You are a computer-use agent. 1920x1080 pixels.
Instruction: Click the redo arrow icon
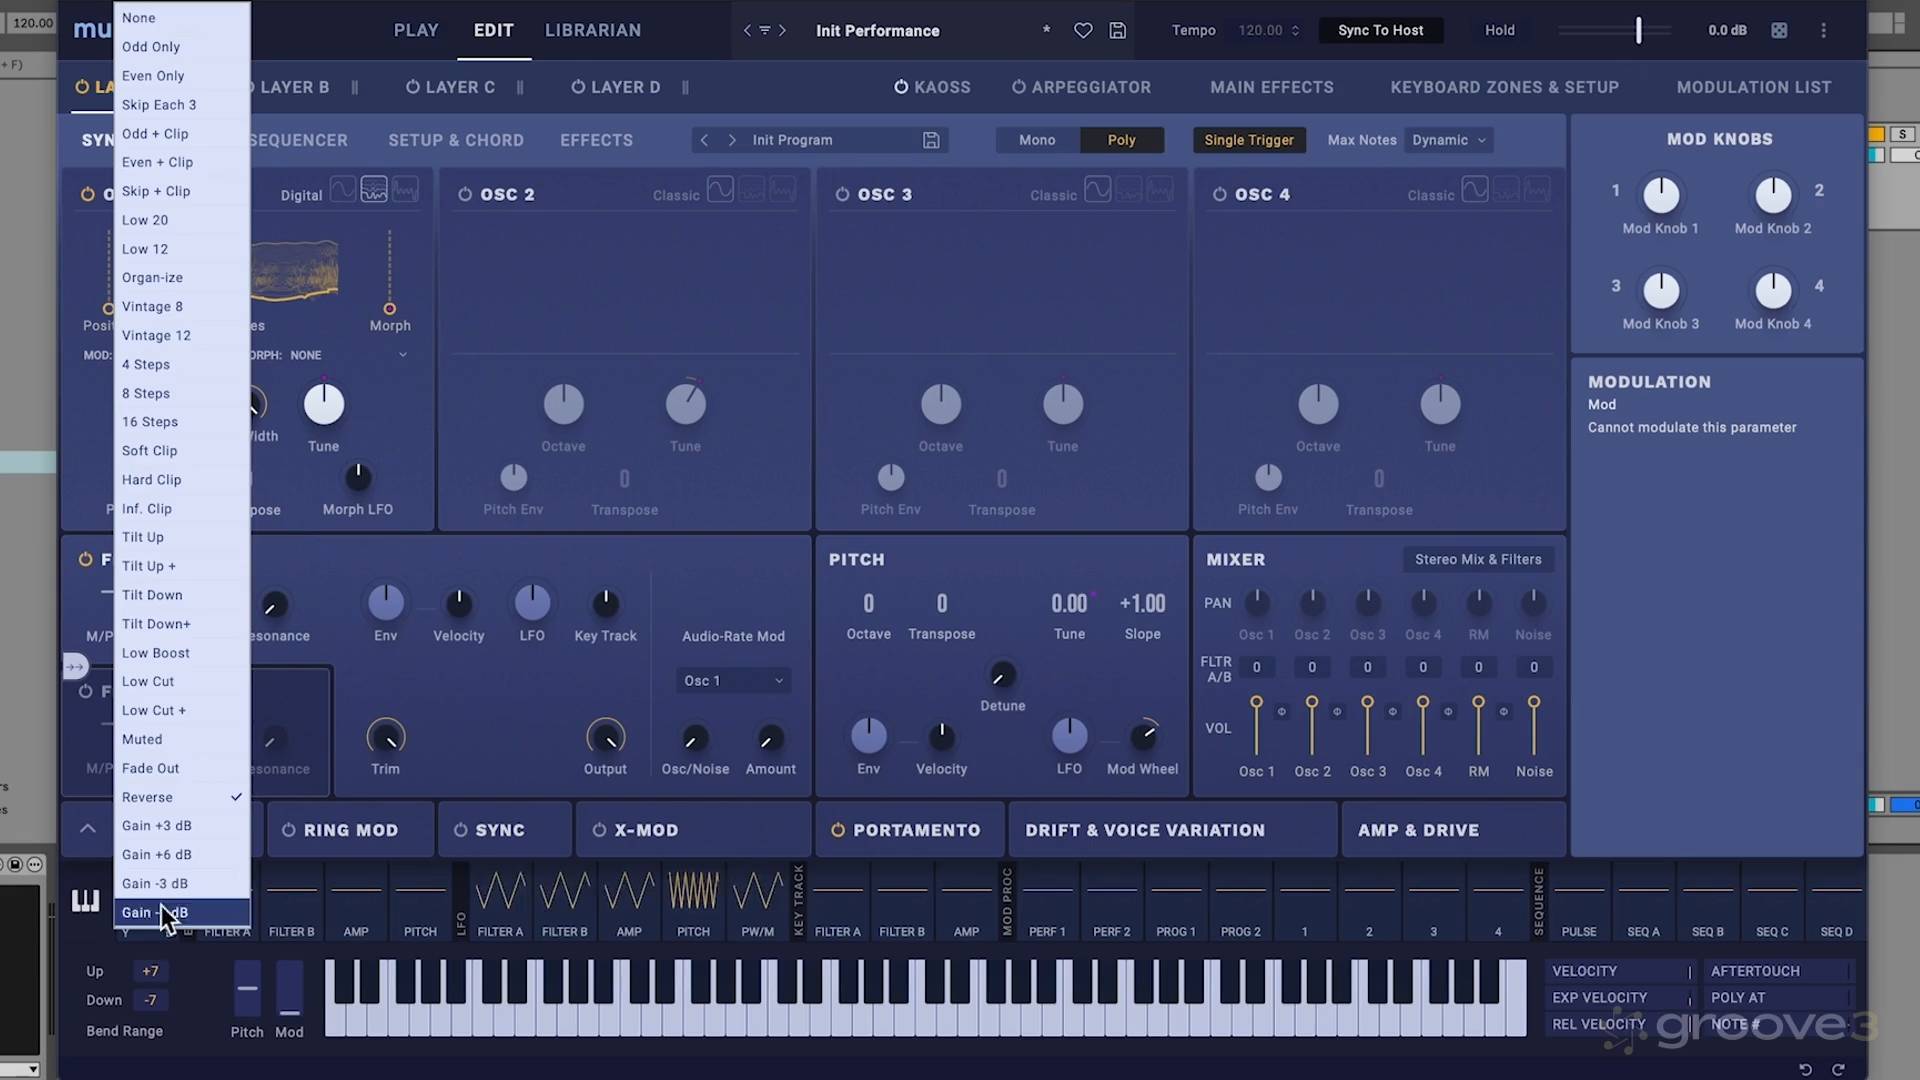[x=1838, y=1069]
